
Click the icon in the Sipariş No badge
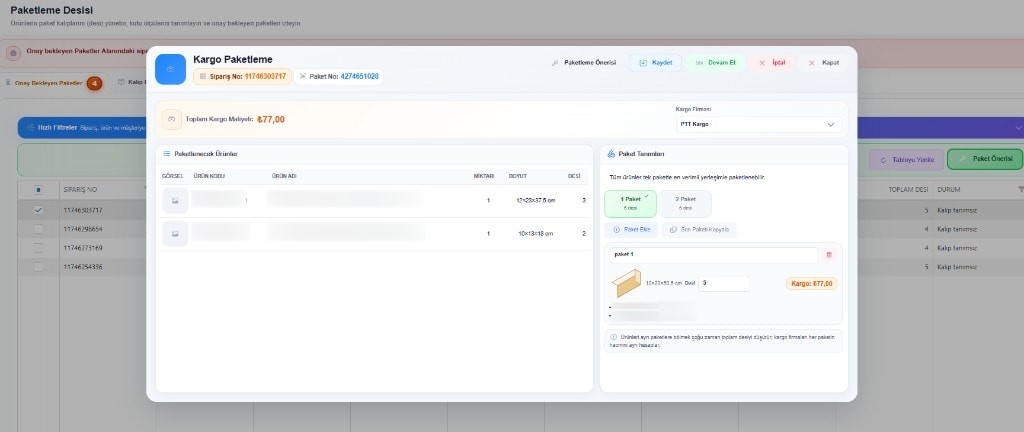tap(202, 76)
